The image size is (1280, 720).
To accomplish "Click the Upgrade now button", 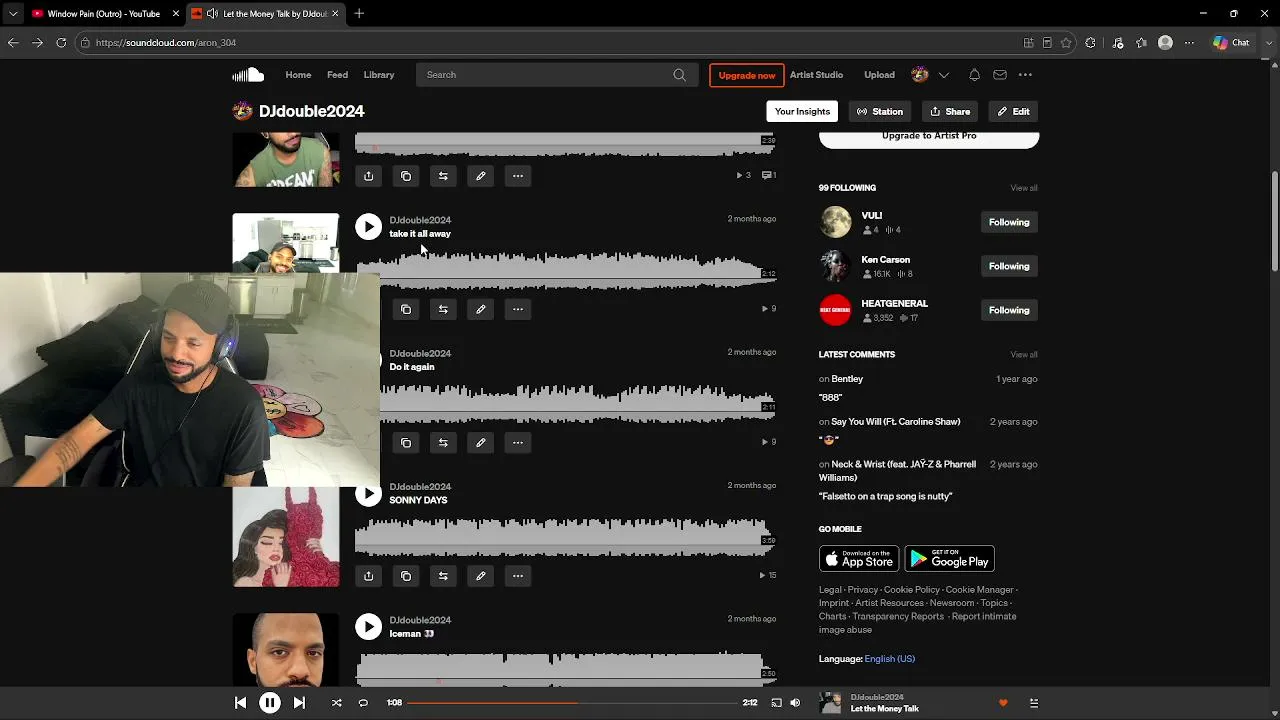I will pyautogui.click(x=747, y=75).
